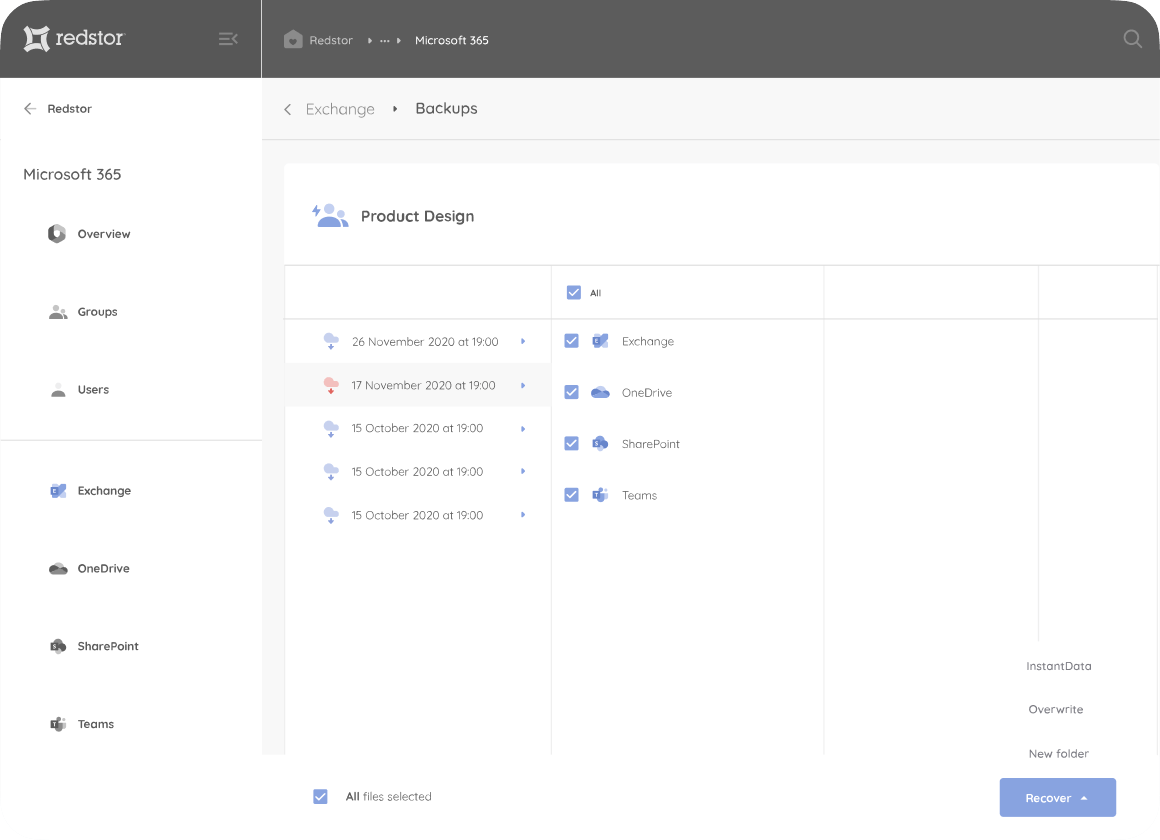Click the Product Design title
Image resolution: width=1160 pixels, height=840 pixels.
coord(417,216)
